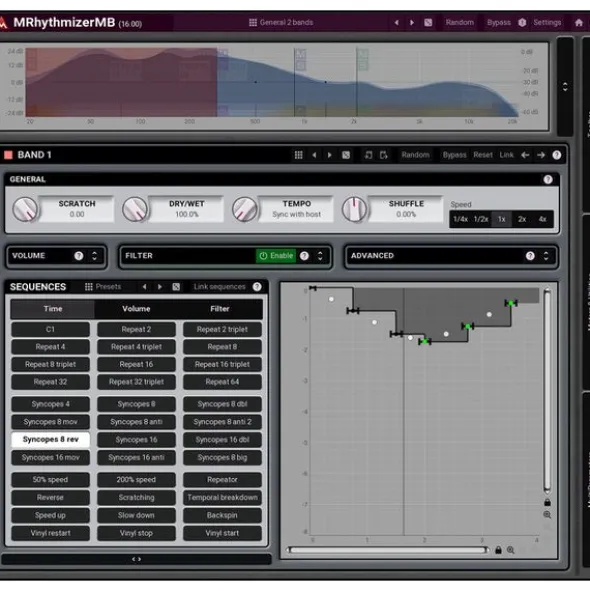Viewport: 590px width, 591px height.
Task: Select the Syncopes 8 rev sequence
Action: click(51, 439)
